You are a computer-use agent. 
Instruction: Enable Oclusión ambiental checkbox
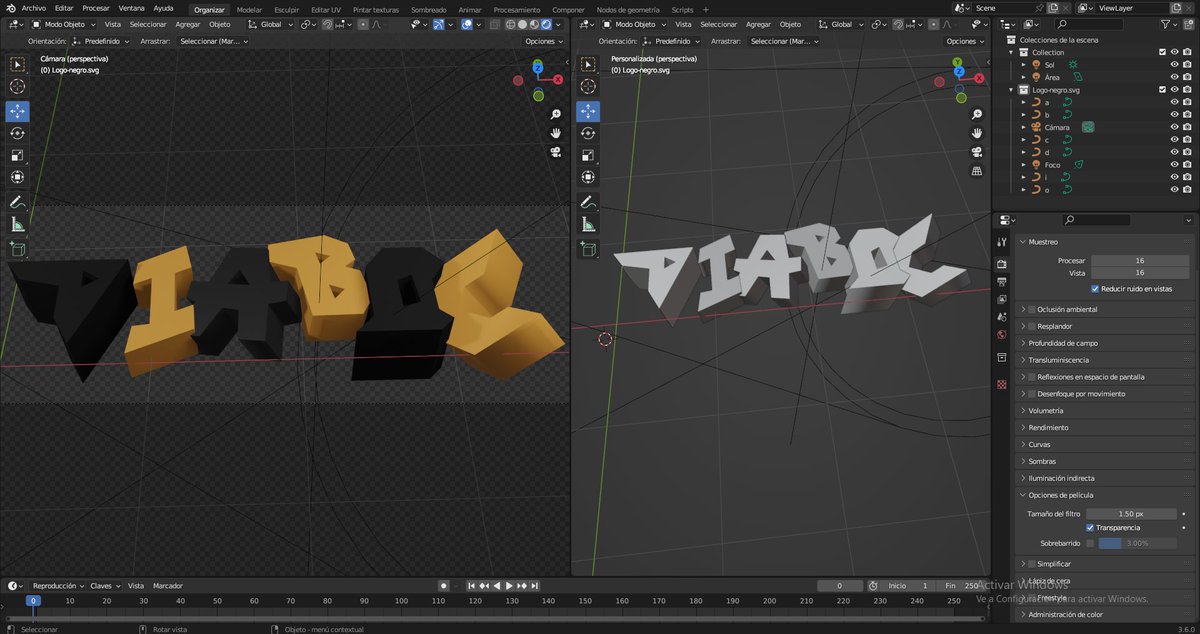(1032, 309)
